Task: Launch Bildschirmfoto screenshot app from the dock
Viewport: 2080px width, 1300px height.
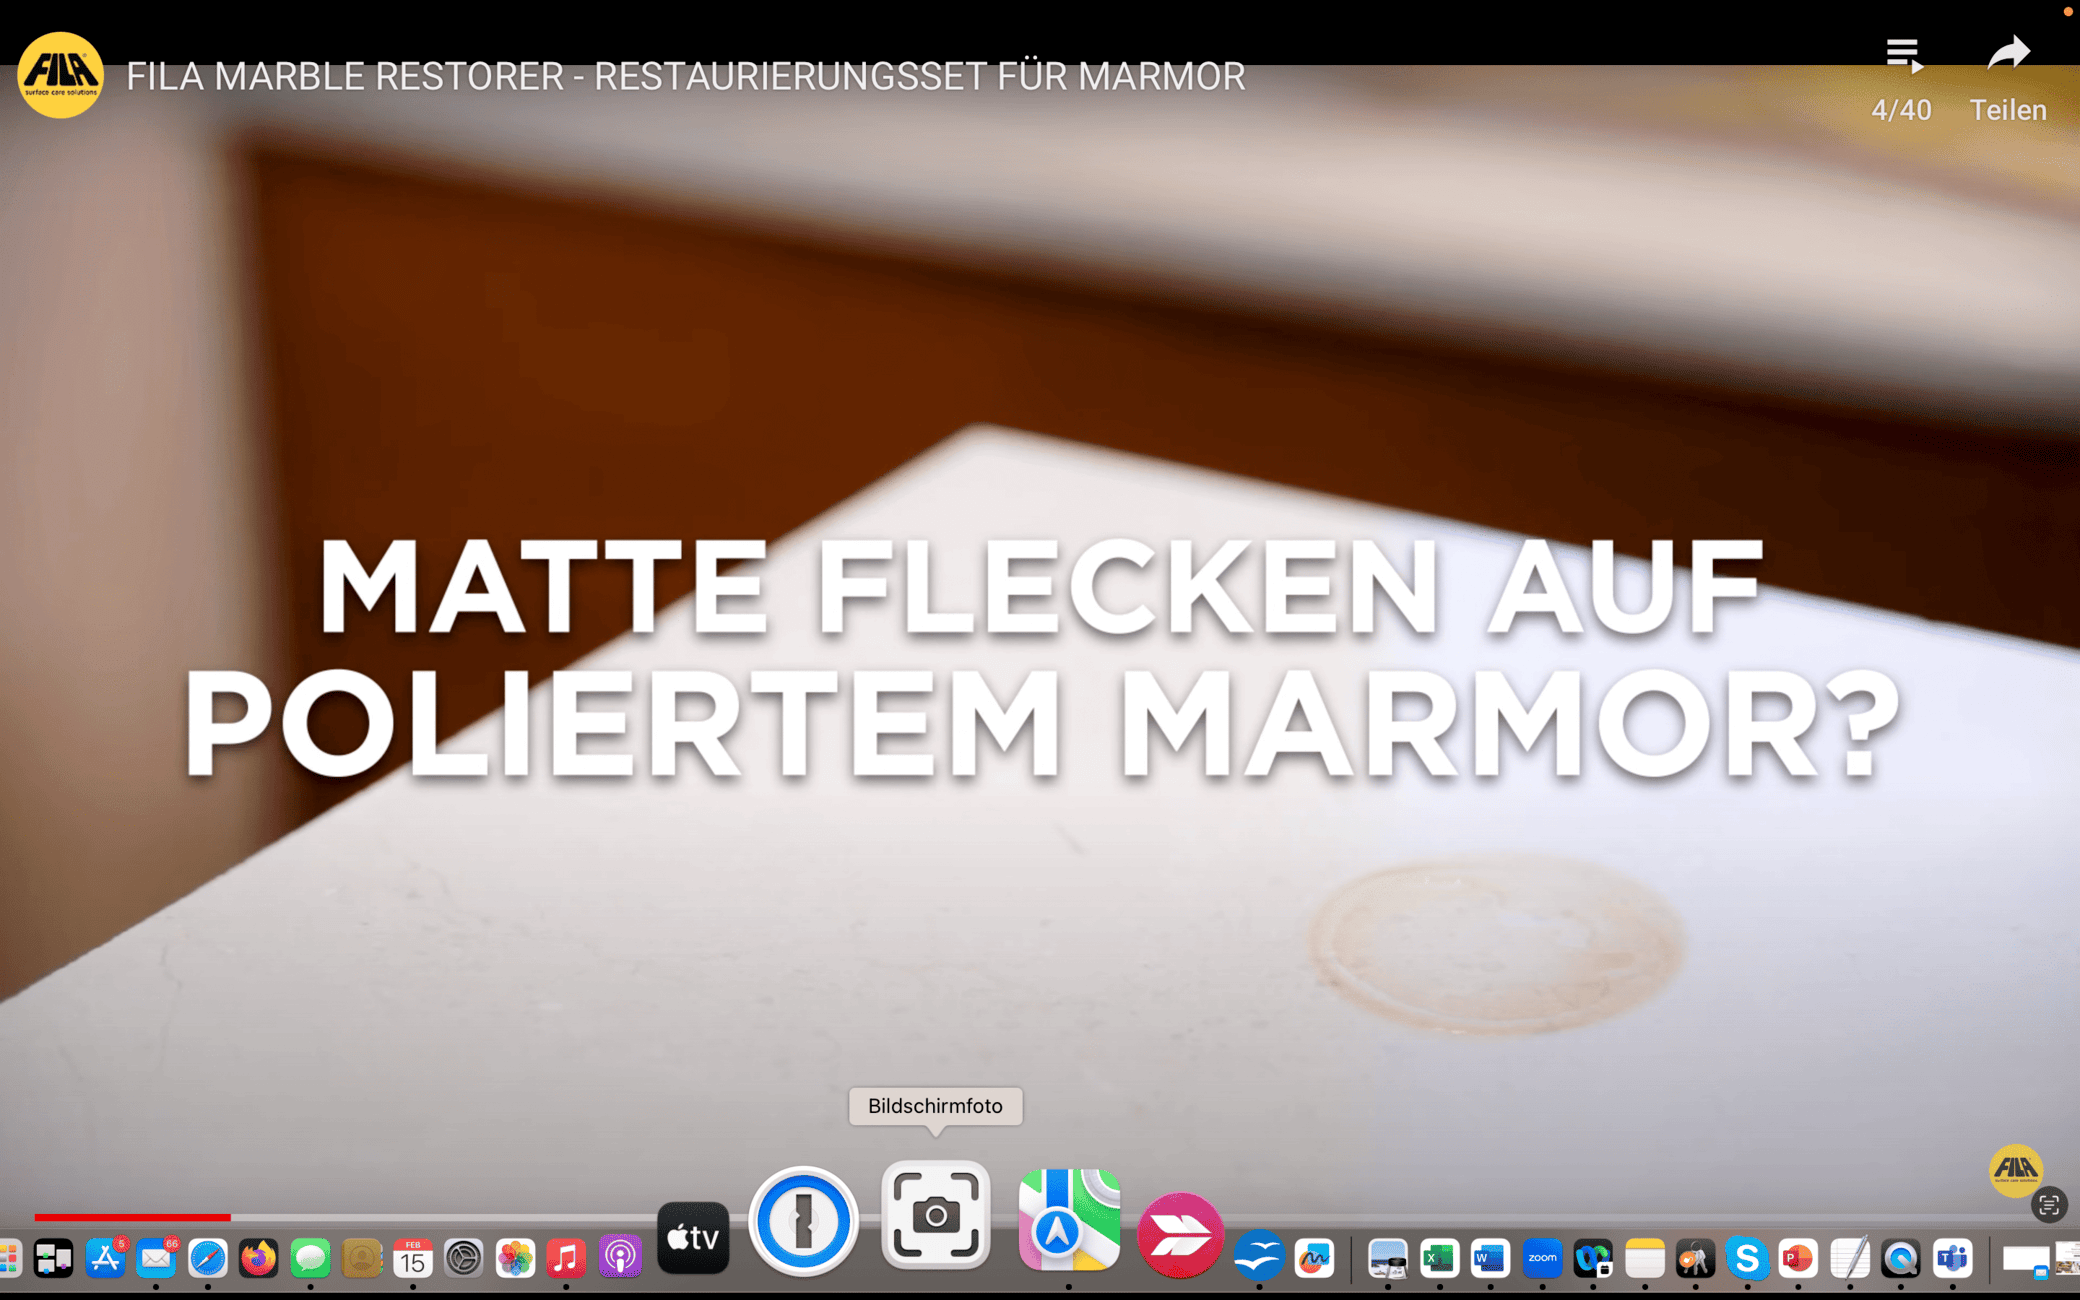Action: (x=935, y=1216)
